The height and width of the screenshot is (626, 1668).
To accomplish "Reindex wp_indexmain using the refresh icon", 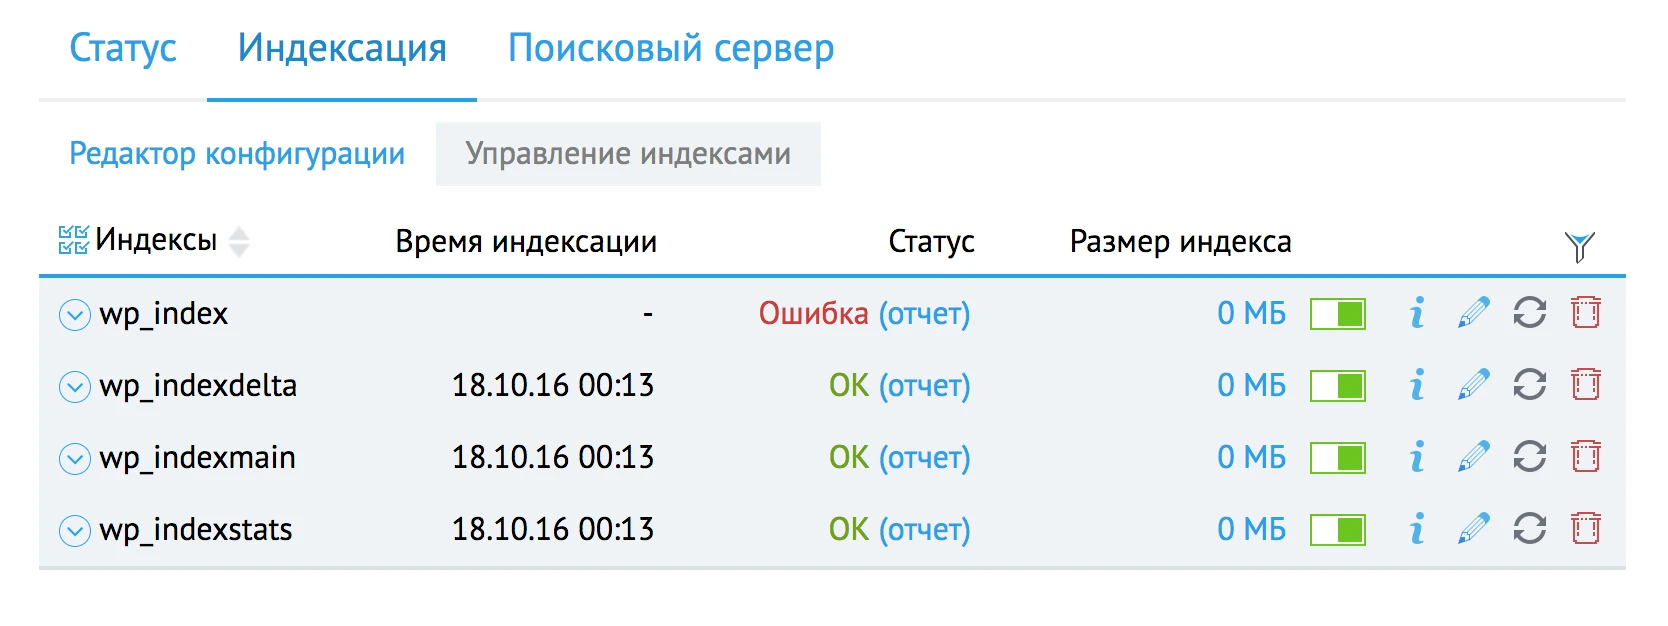I will pos(1528,457).
